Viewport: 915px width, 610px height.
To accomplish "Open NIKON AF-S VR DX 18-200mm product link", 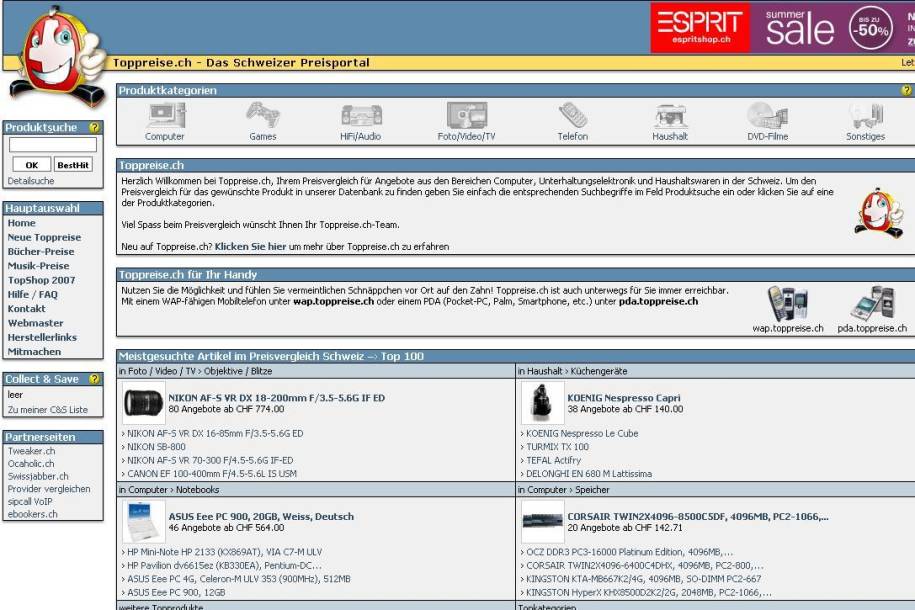I will coord(277,398).
